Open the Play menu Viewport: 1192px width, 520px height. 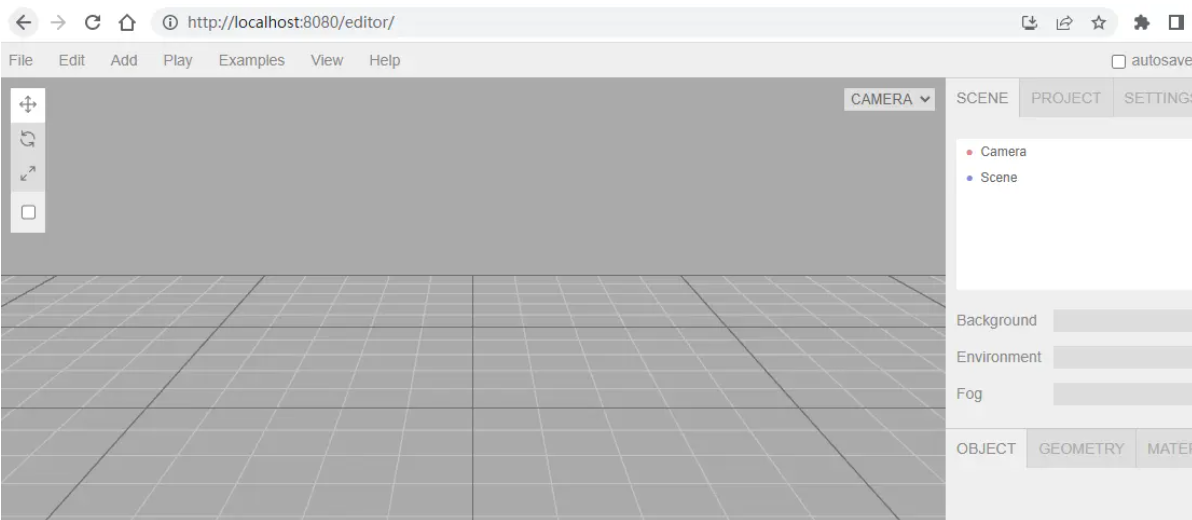click(178, 60)
